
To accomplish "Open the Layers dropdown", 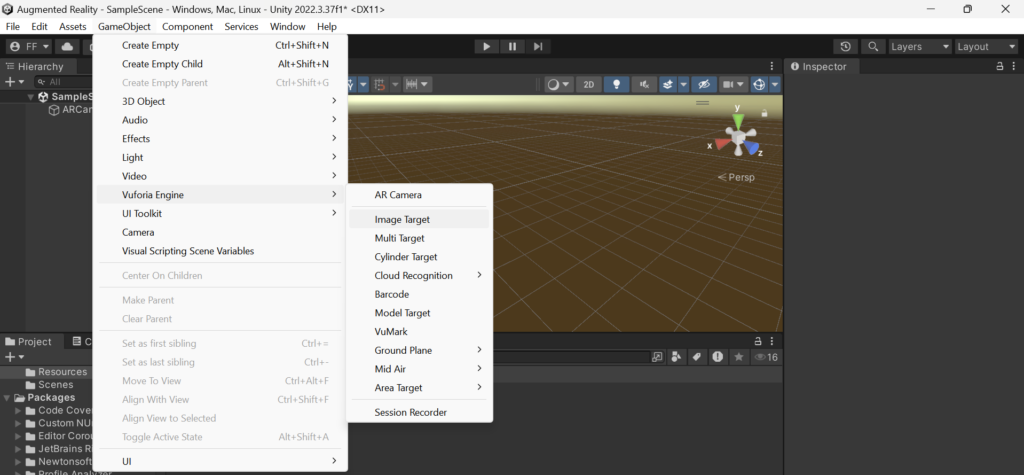I will [920, 46].
